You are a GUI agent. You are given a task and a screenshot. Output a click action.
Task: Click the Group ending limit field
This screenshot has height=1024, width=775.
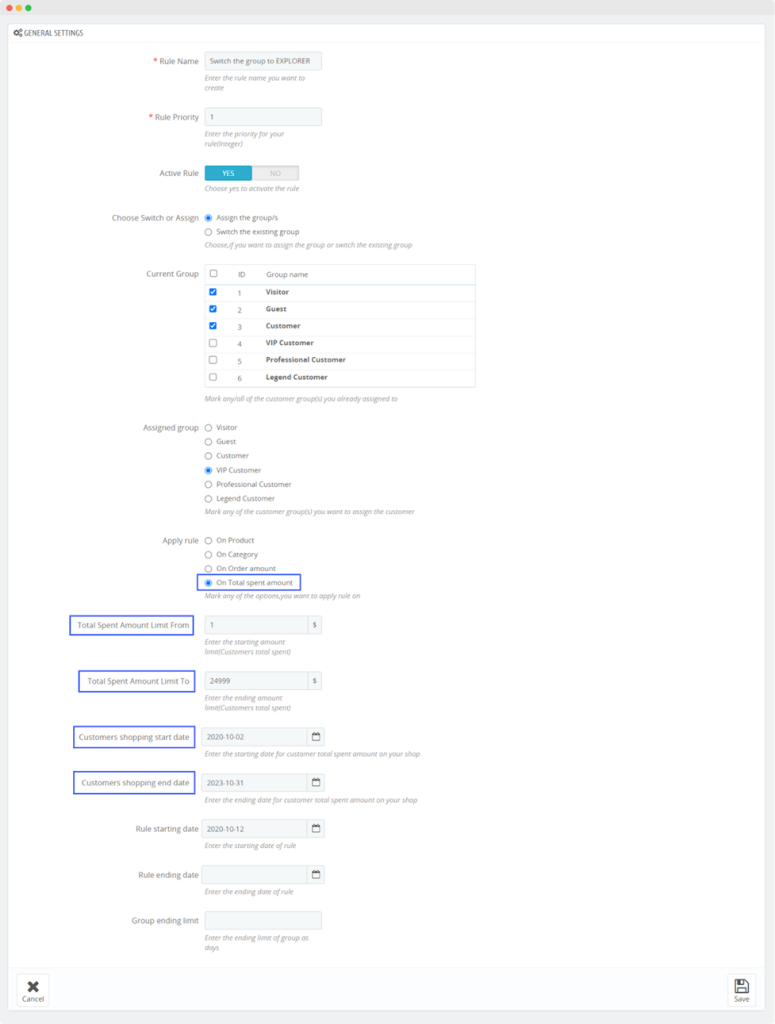point(263,920)
